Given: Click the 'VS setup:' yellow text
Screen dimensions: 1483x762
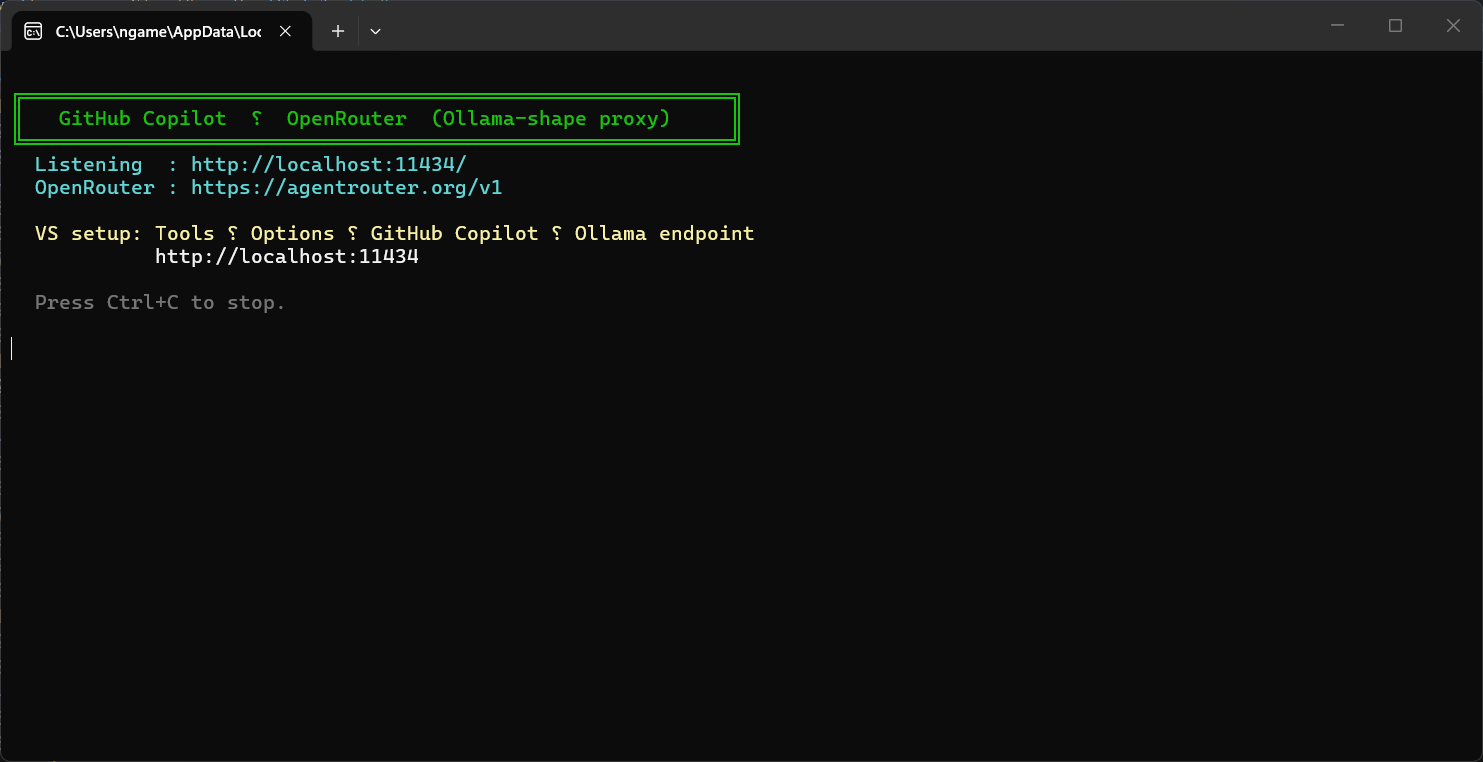Looking at the screenshot, I should coord(89,233).
